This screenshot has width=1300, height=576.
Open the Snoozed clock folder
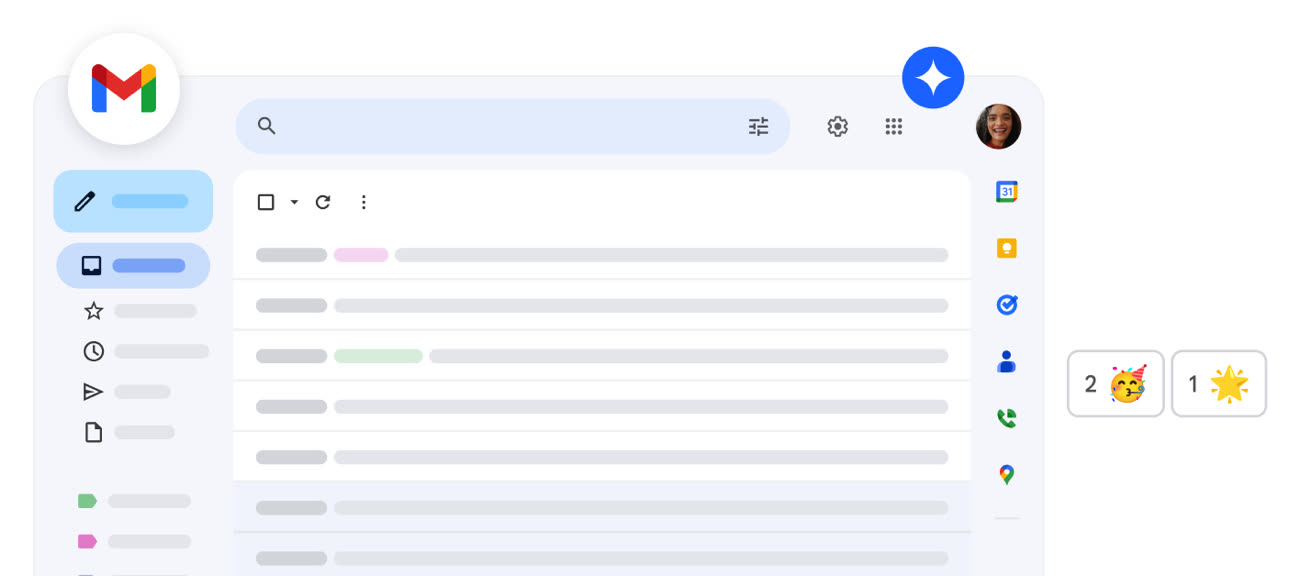tap(94, 351)
